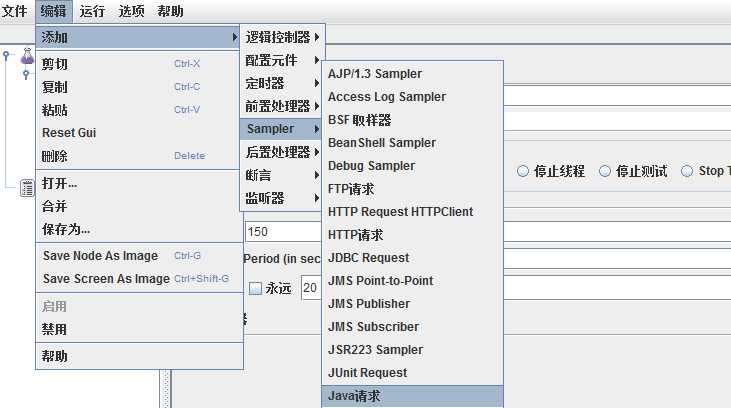
Task: Click the test plan flask icon
Action: (27, 56)
